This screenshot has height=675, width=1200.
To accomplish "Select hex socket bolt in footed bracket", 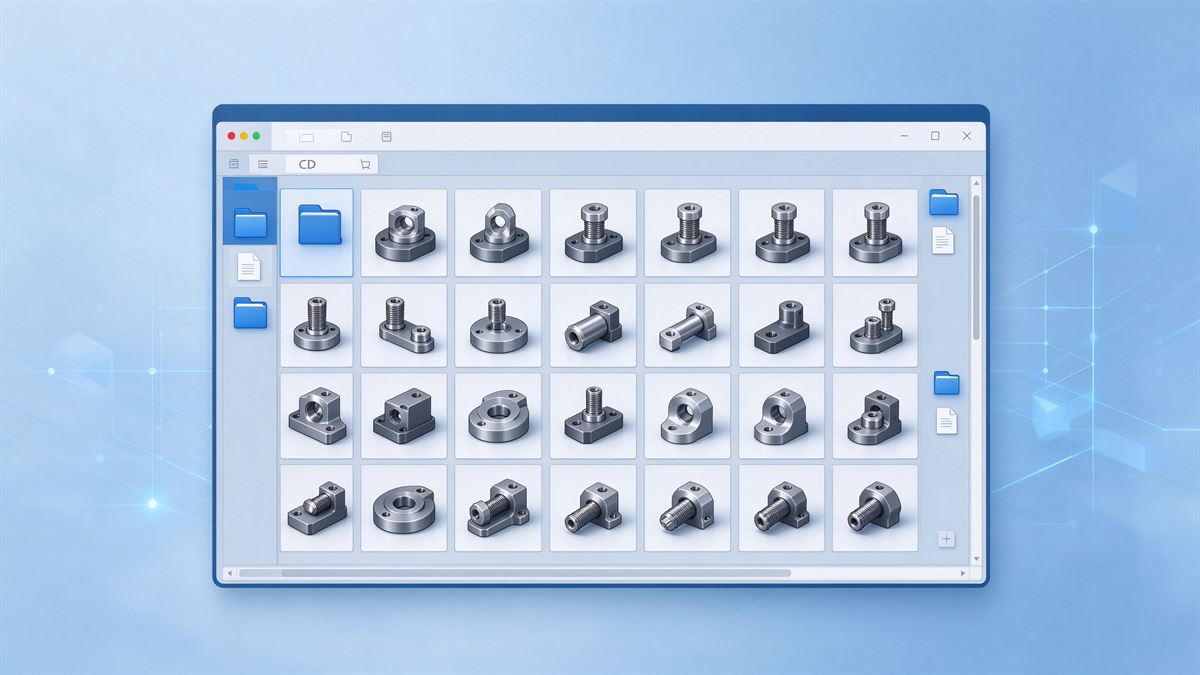I will click(498, 508).
